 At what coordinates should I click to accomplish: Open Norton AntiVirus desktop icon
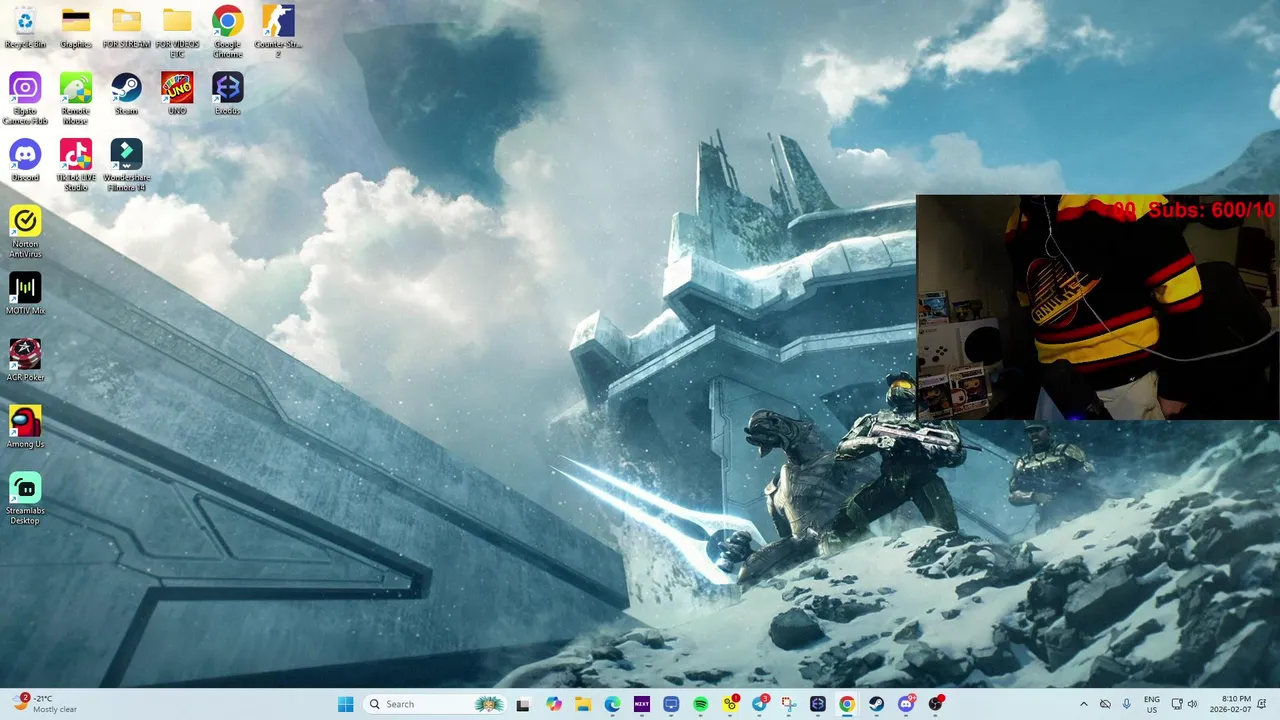coord(25,232)
